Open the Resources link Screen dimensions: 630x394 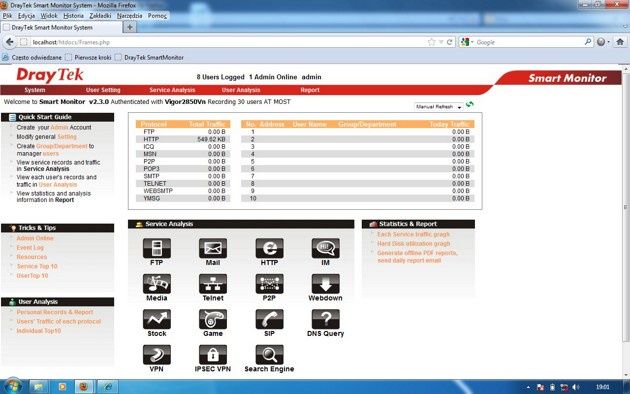coord(32,257)
